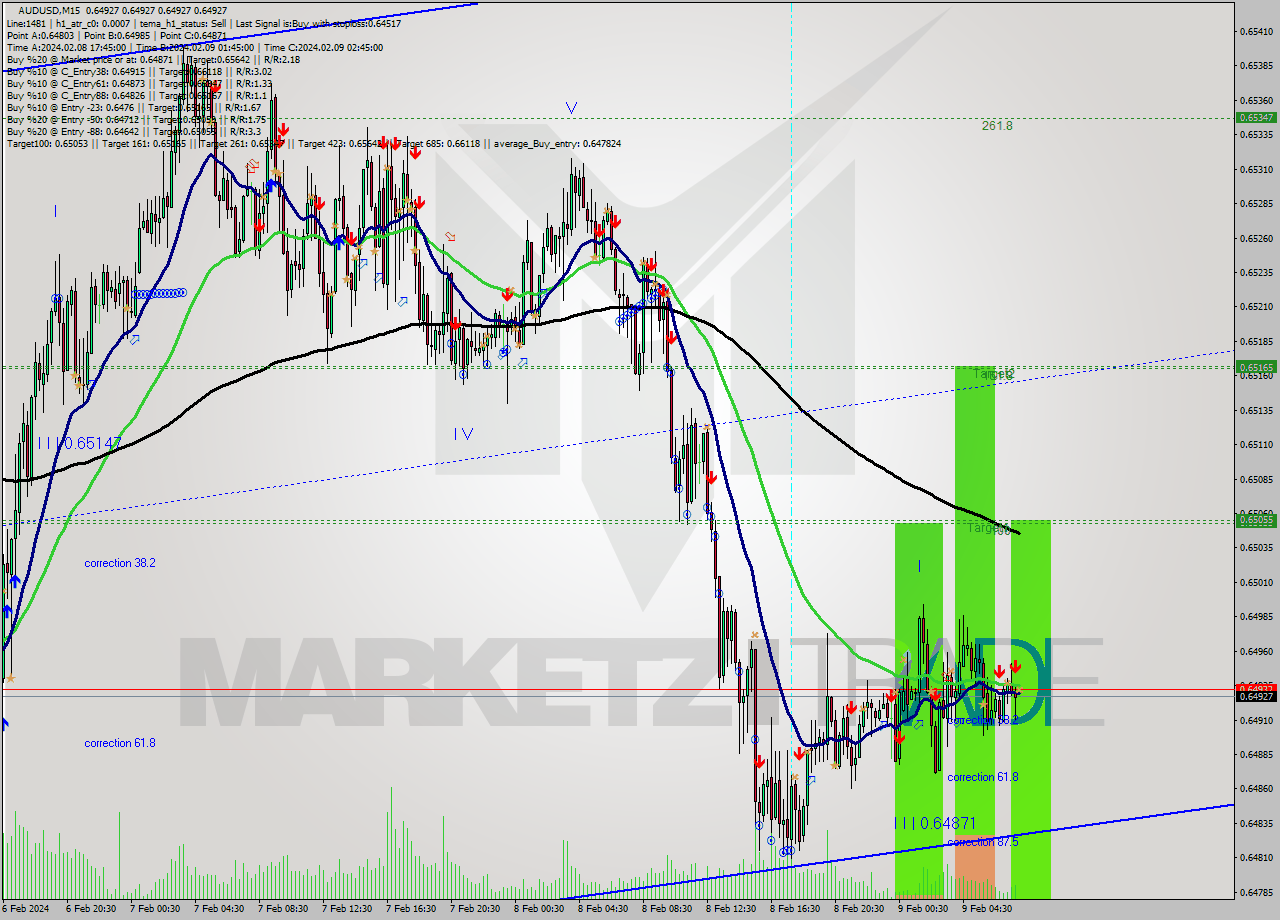Click the 'correction 87.5' label

coord(983,842)
